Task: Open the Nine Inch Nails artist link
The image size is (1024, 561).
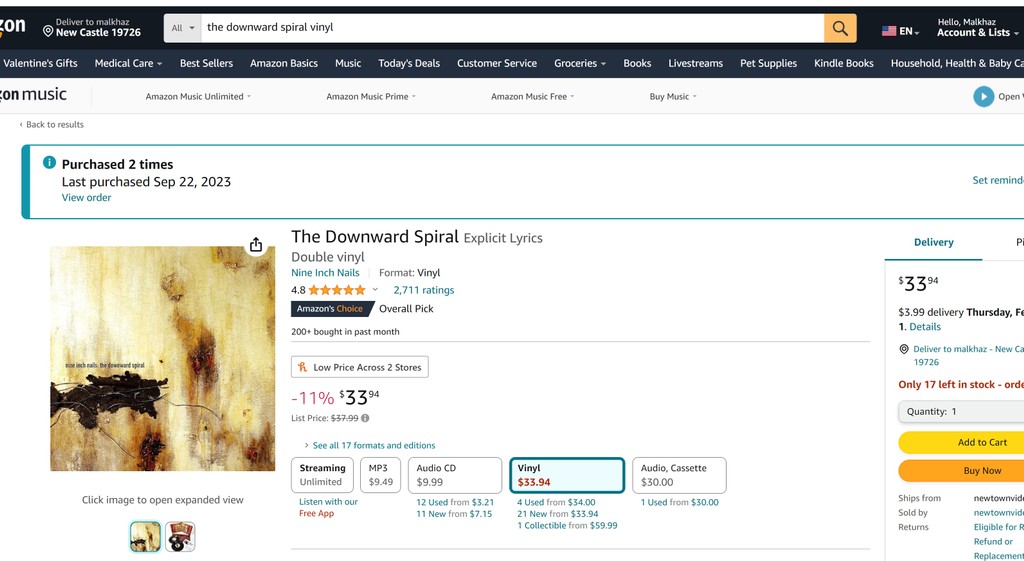Action: point(325,272)
